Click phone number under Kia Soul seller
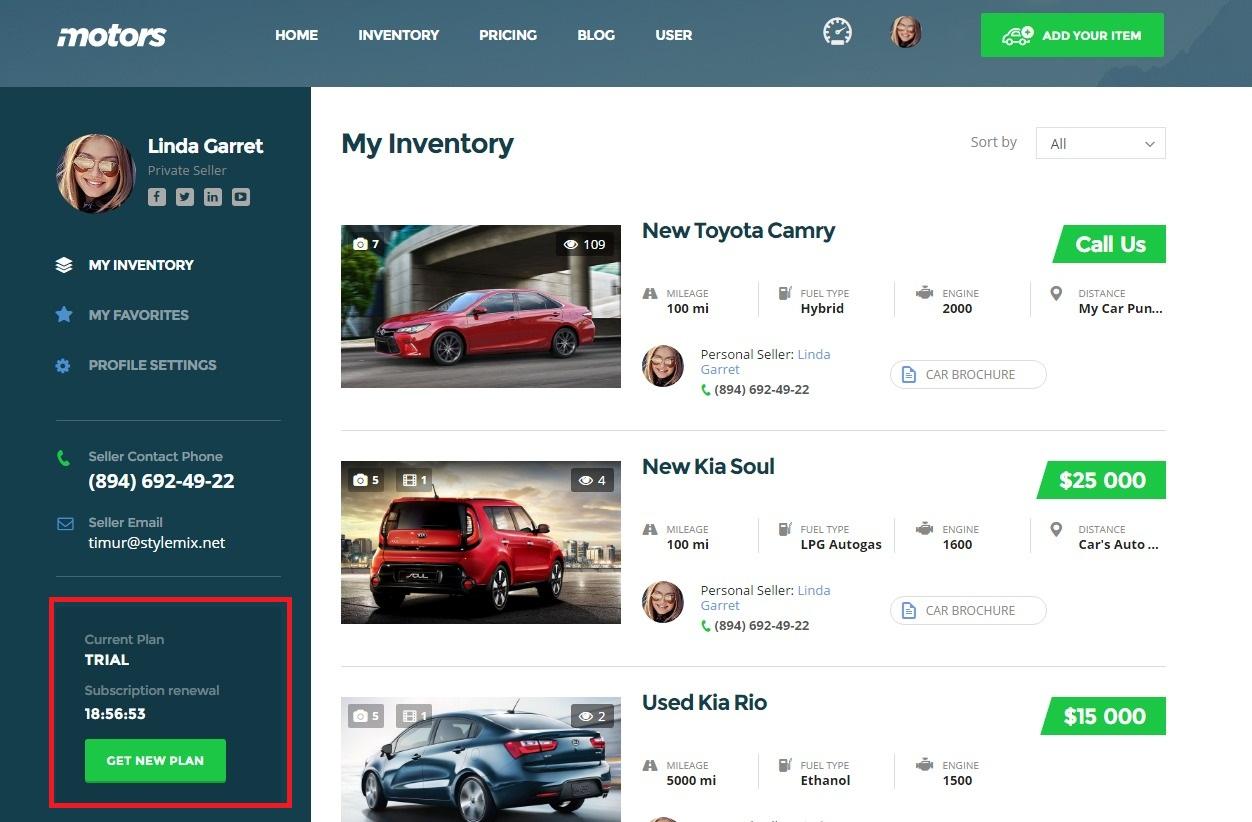This screenshot has height=822, width=1252. pos(762,626)
